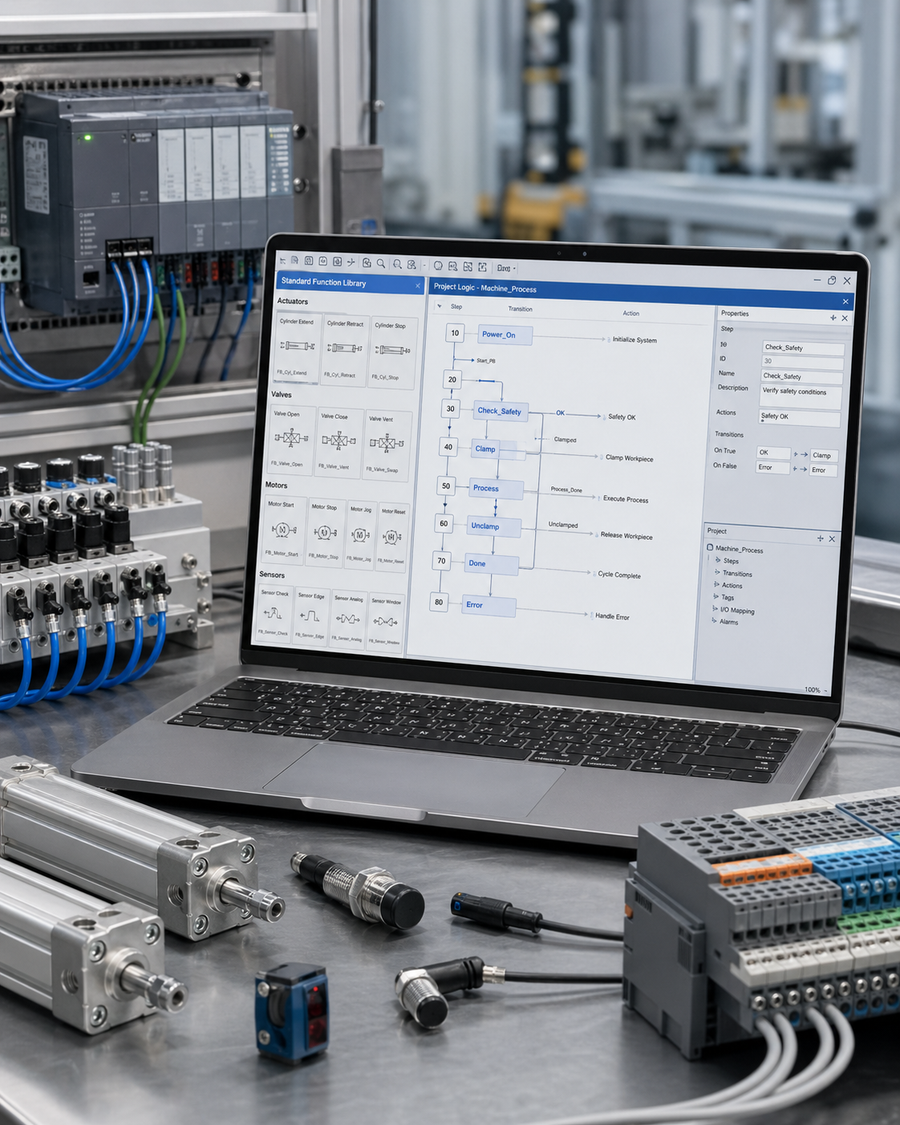Select the Cylinder Stop function block

click(x=391, y=352)
